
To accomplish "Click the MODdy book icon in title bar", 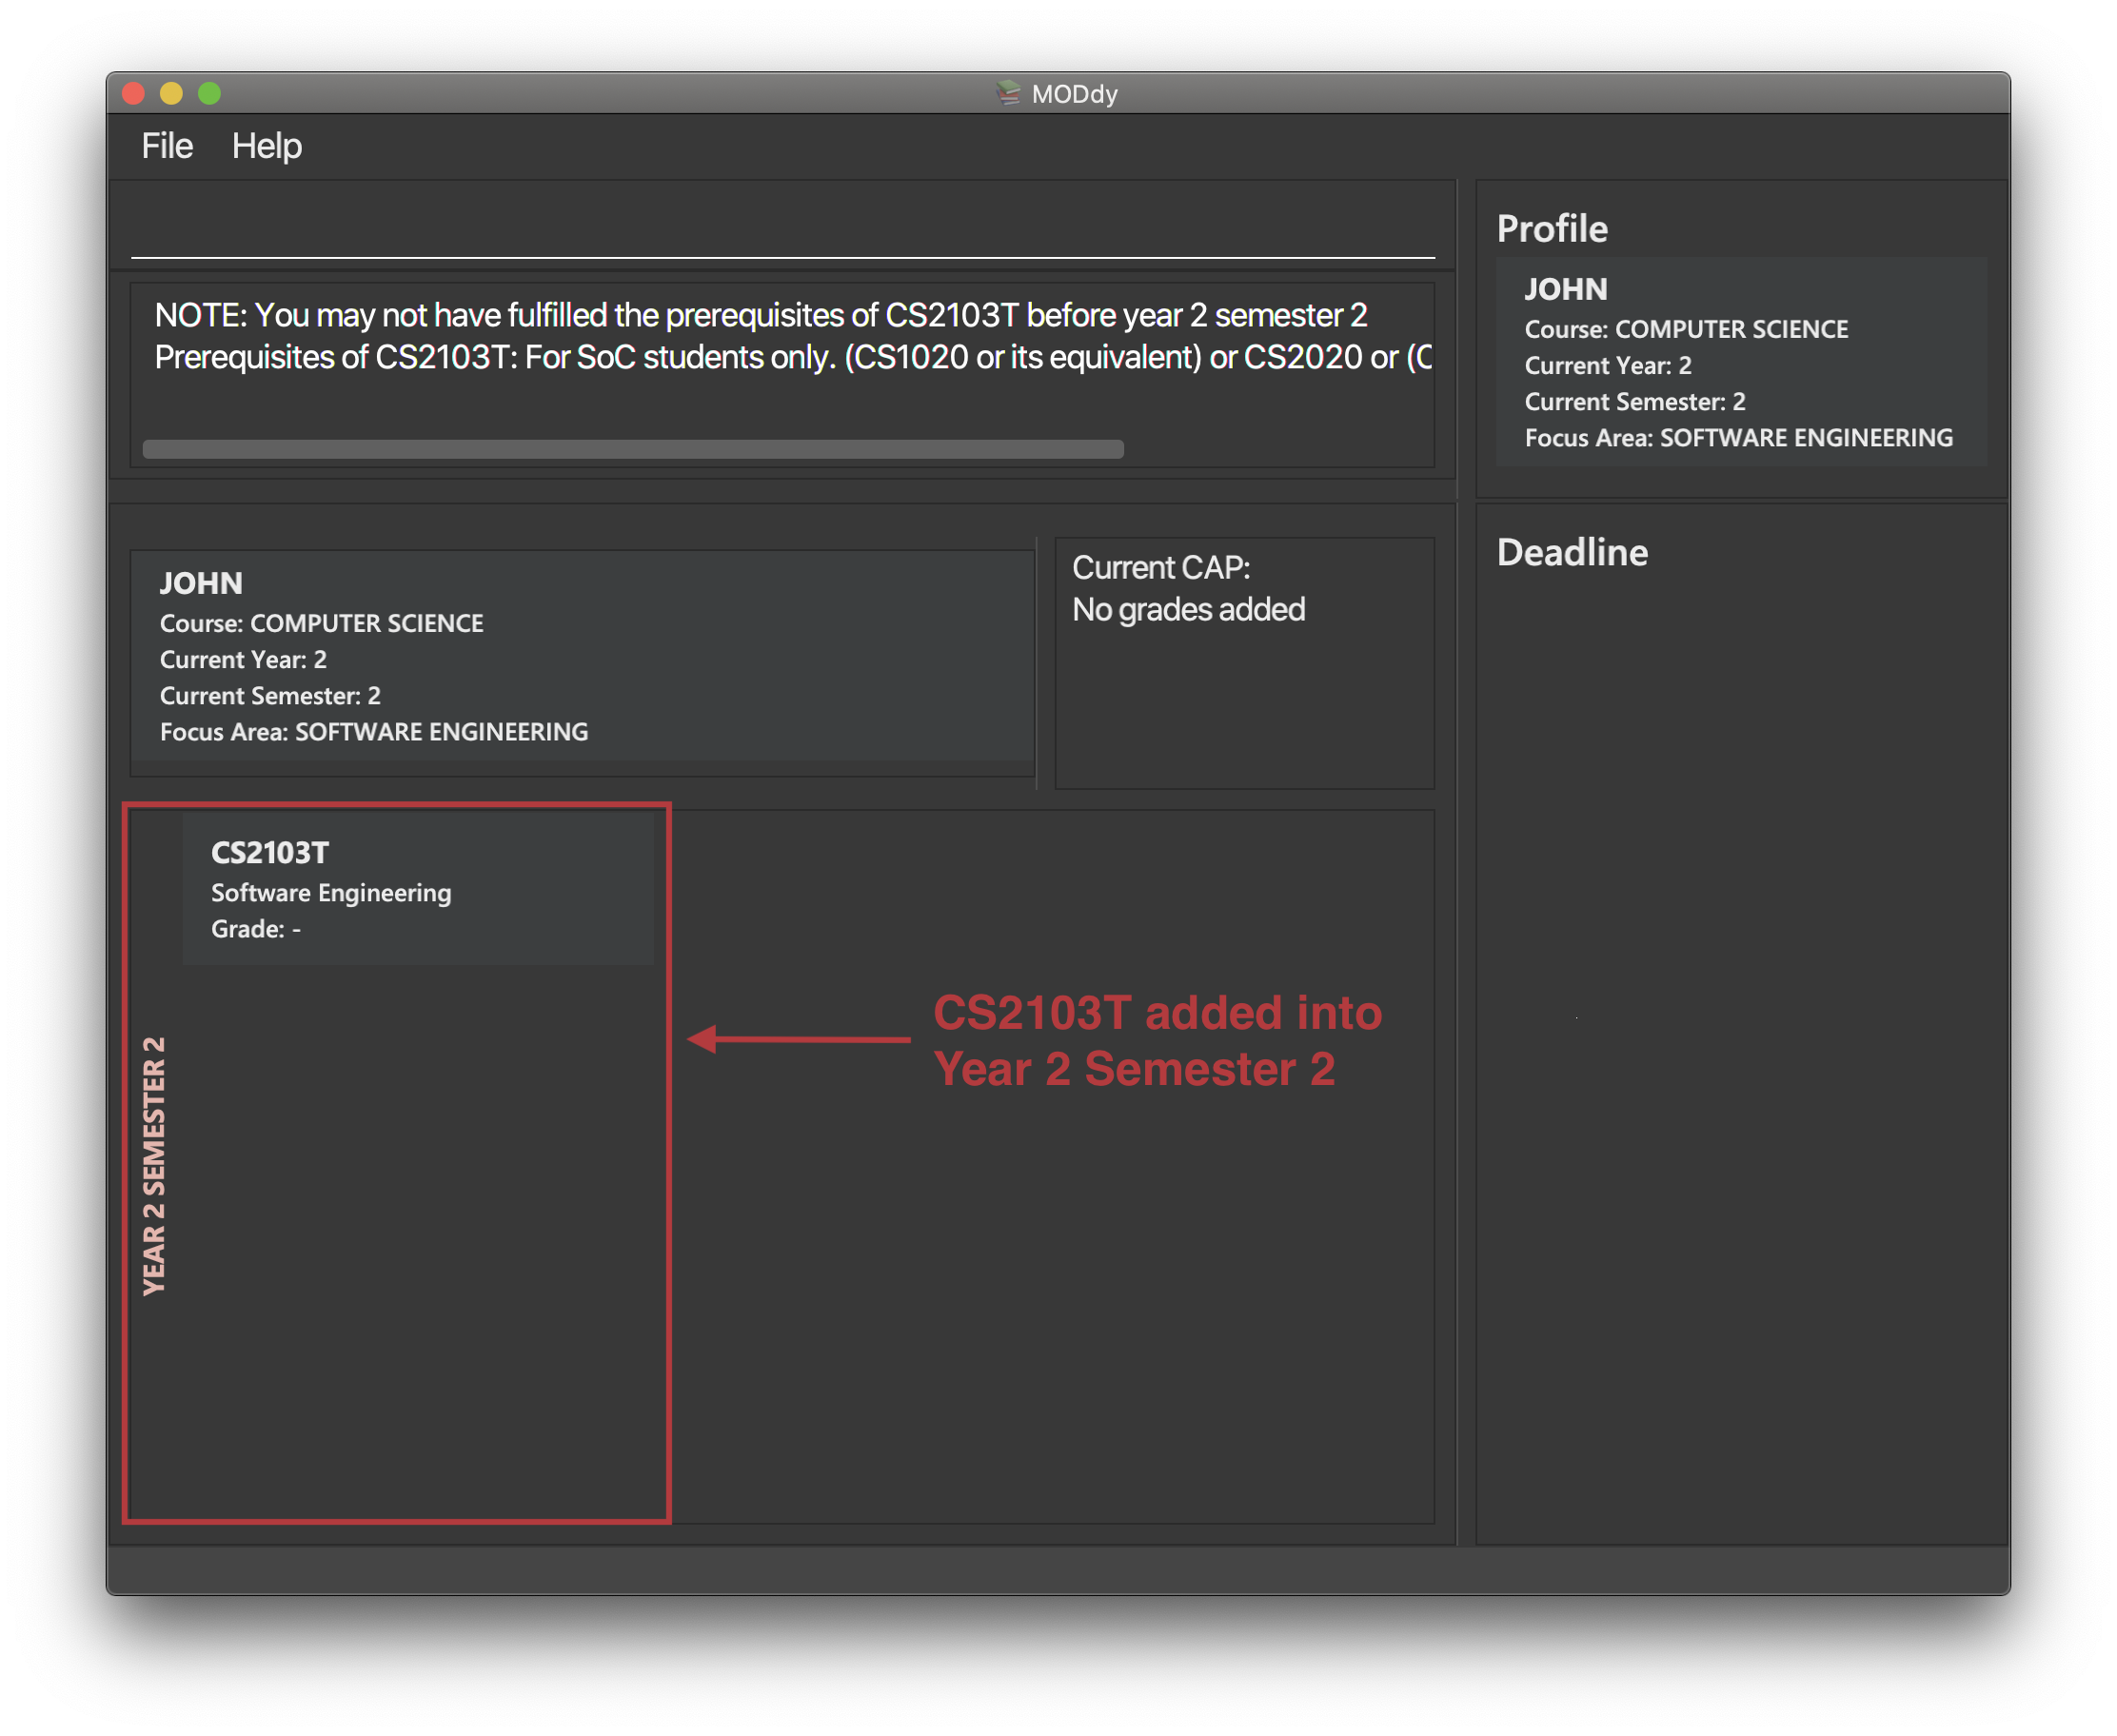I will [1008, 94].
